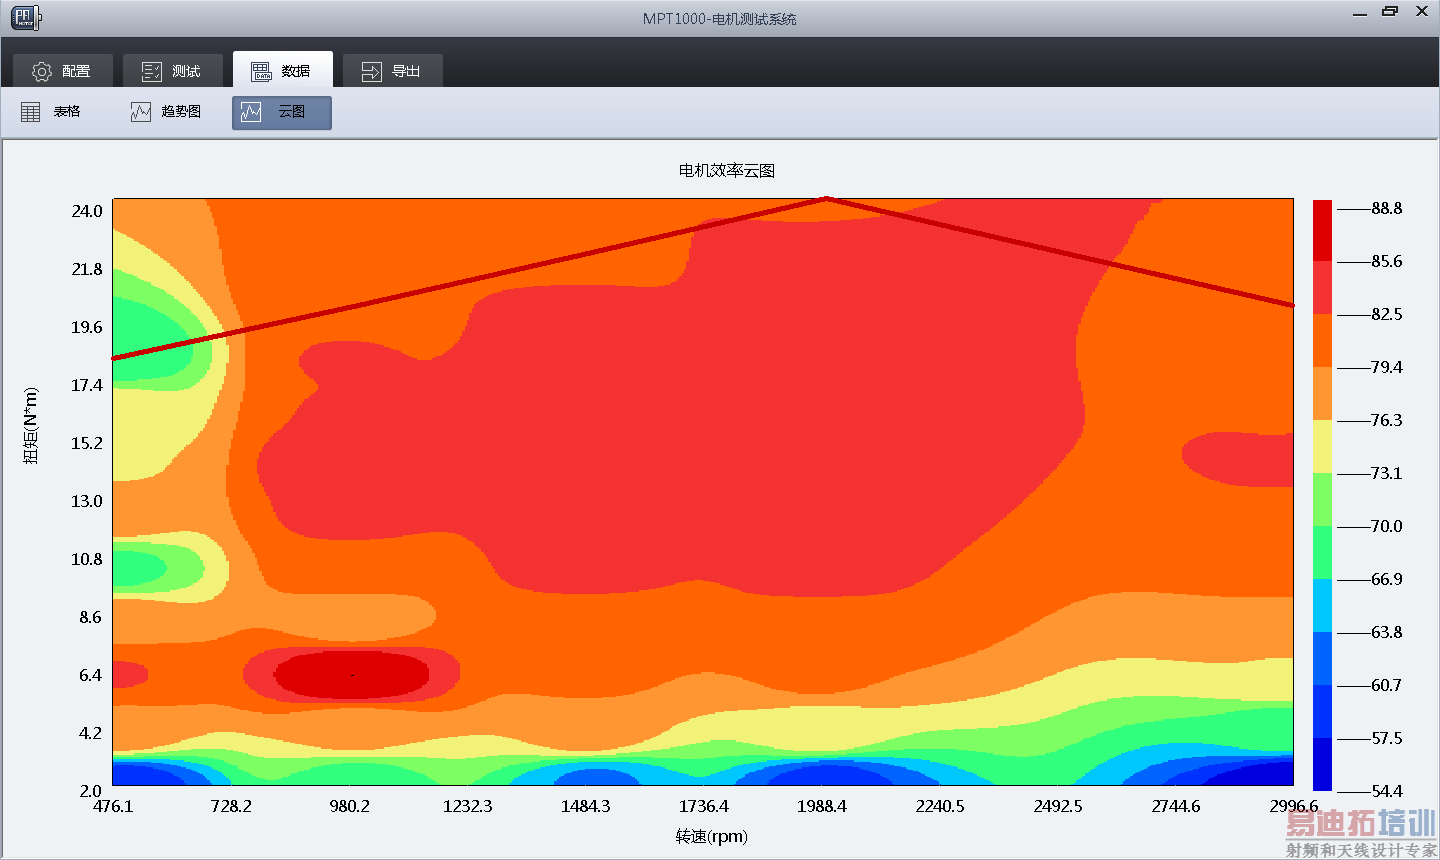Open the 趋势图 trend view

(x=167, y=112)
